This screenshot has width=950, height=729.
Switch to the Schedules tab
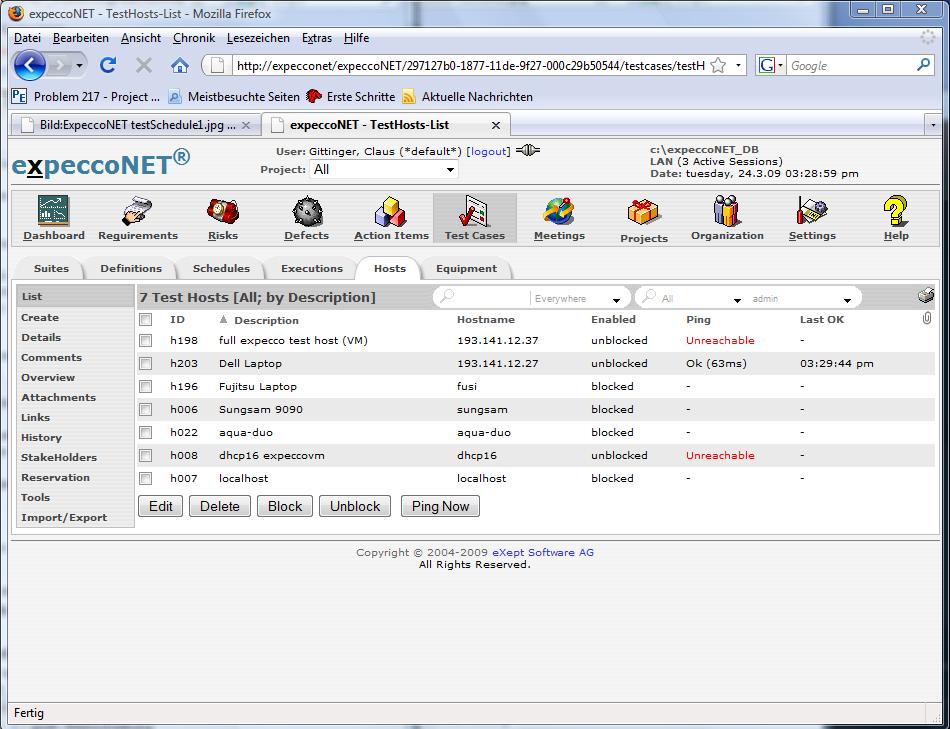click(221, 269)
